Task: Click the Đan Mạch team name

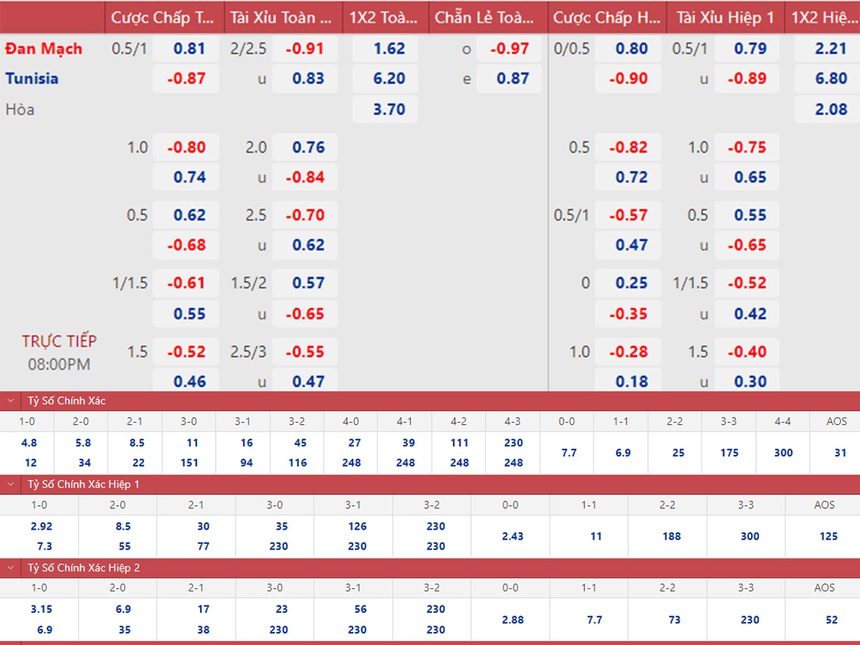Action: [44, 49]
